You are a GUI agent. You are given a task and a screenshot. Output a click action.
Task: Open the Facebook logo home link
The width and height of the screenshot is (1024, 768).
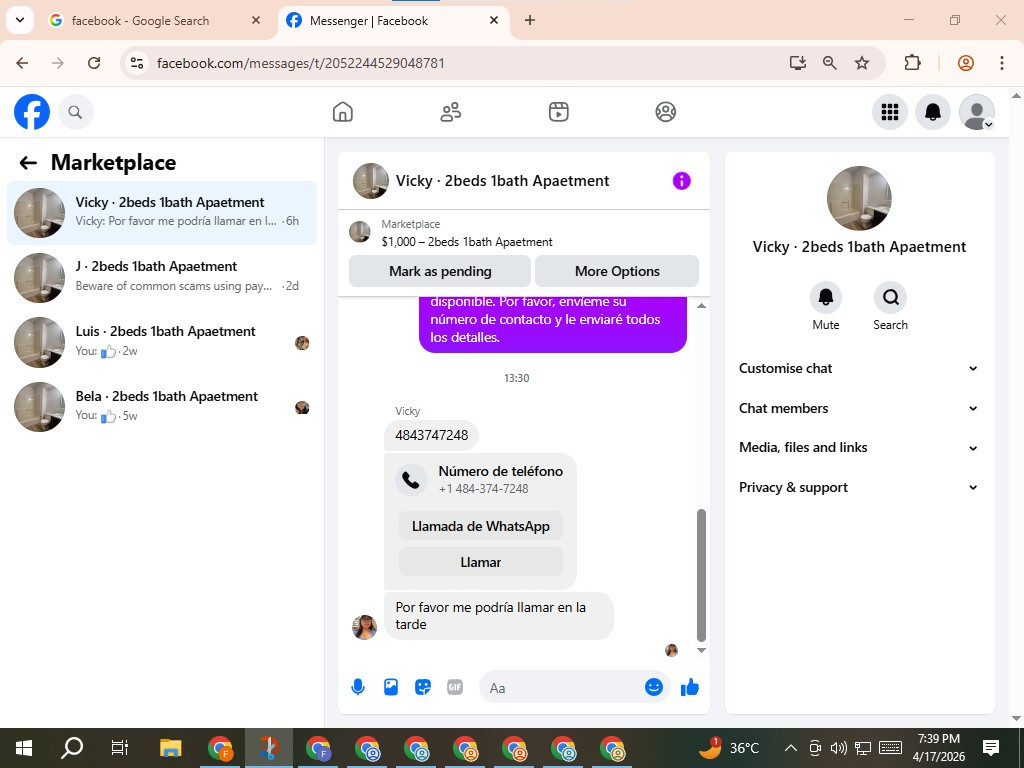pos(31,112)
